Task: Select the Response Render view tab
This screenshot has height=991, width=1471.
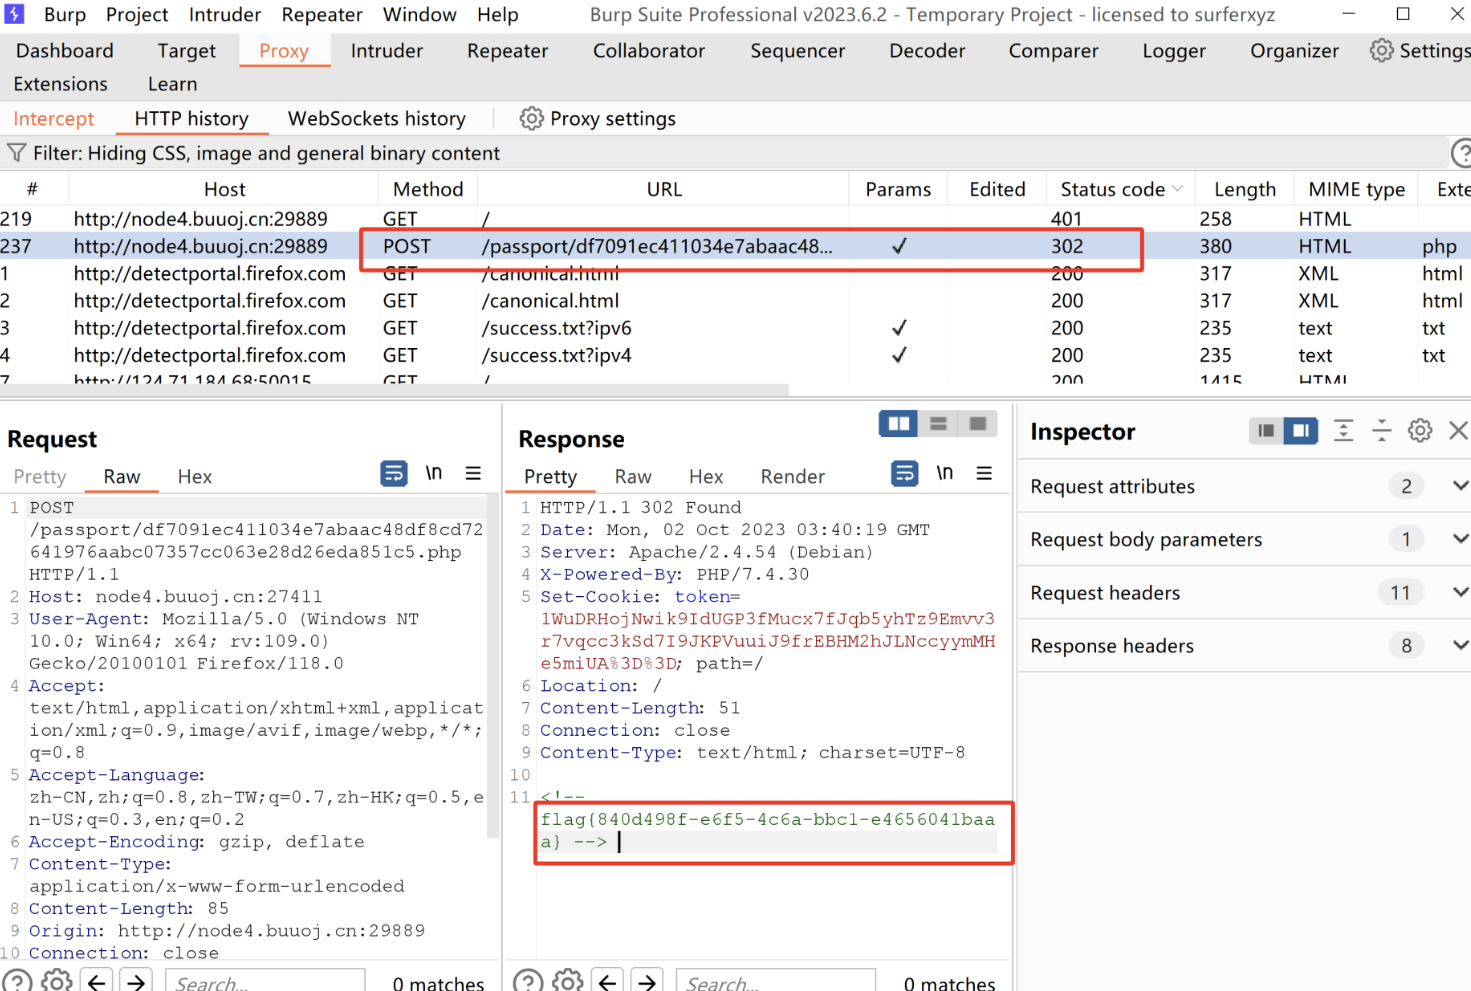Action: [793, 476]
